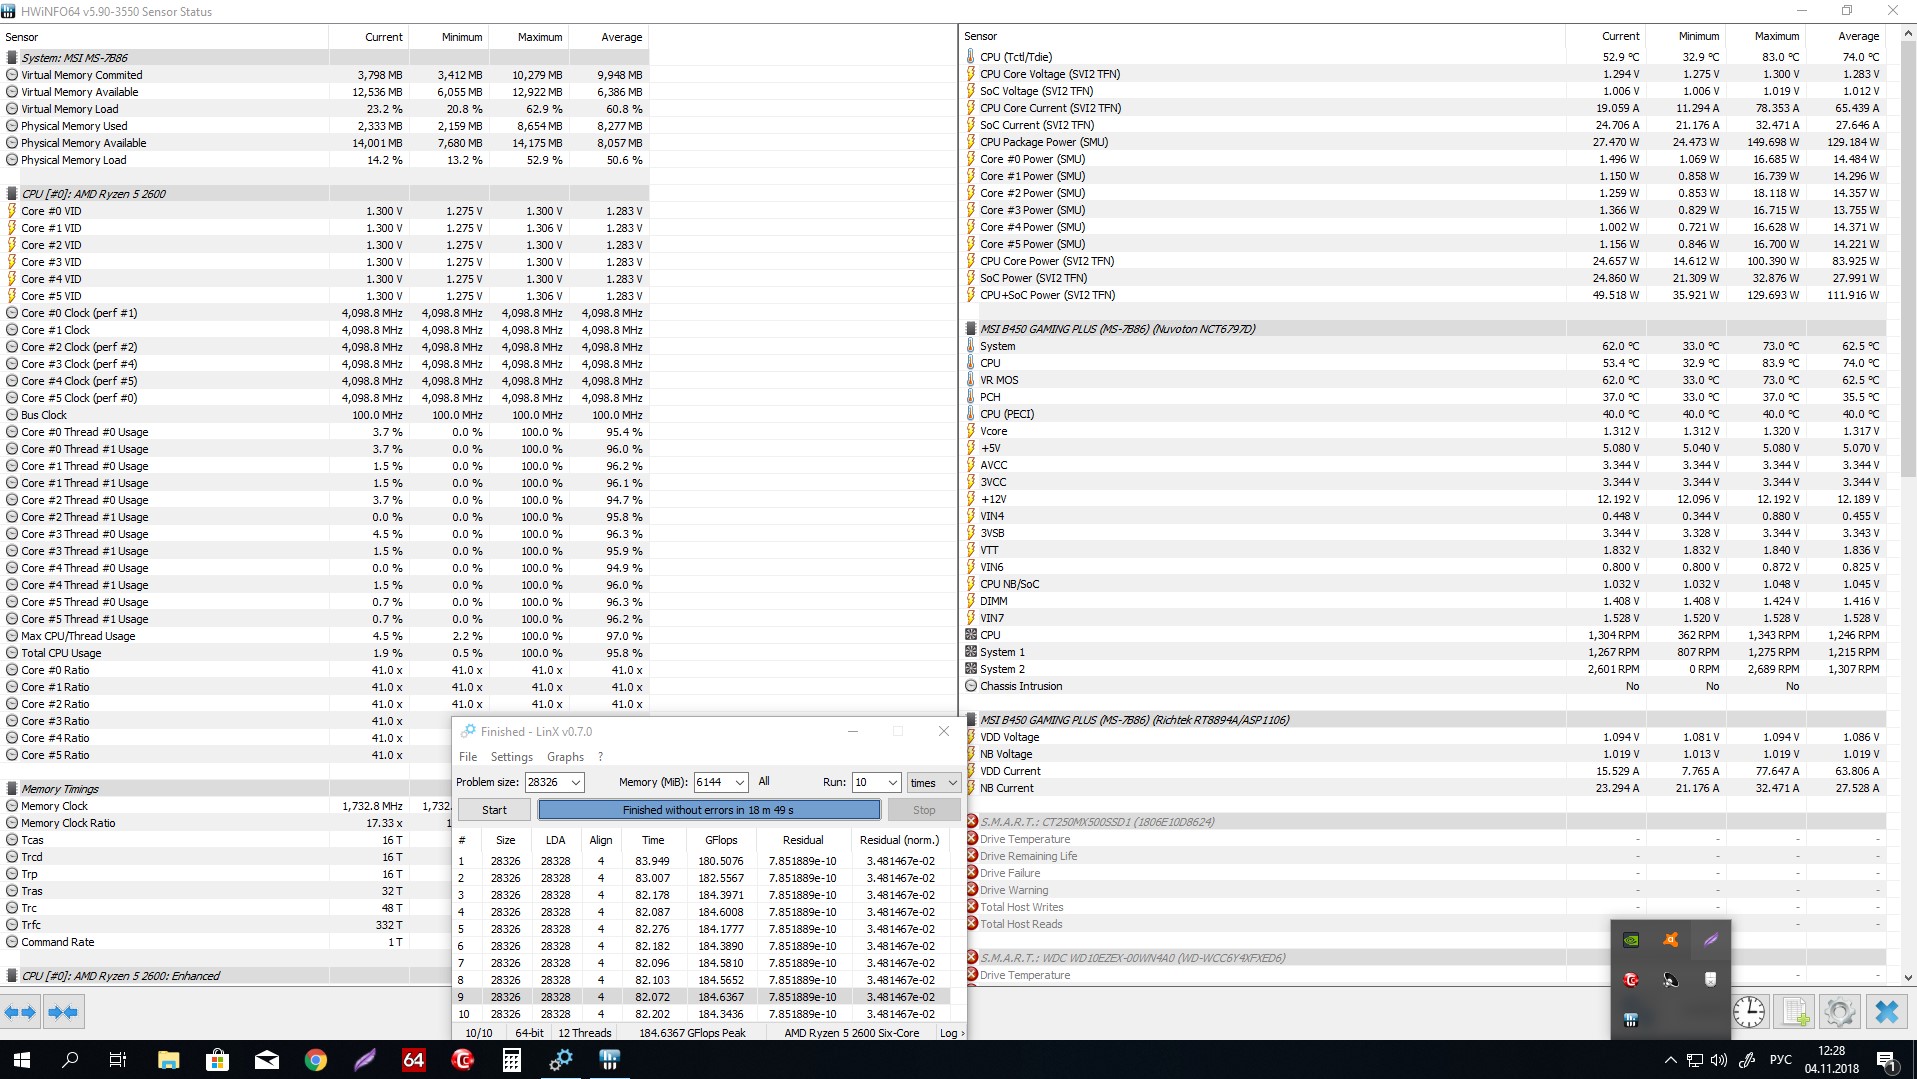Open the File menu in LinX

click(468, 757)
